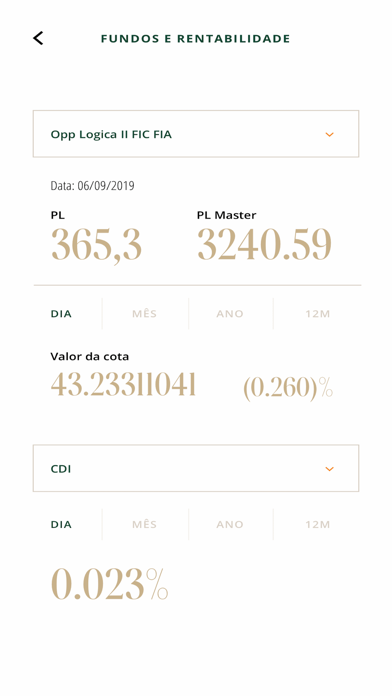Open the Opp Logica II FIC FIA dropdown
Screen dimensions: 392x696
coord(196,134)
